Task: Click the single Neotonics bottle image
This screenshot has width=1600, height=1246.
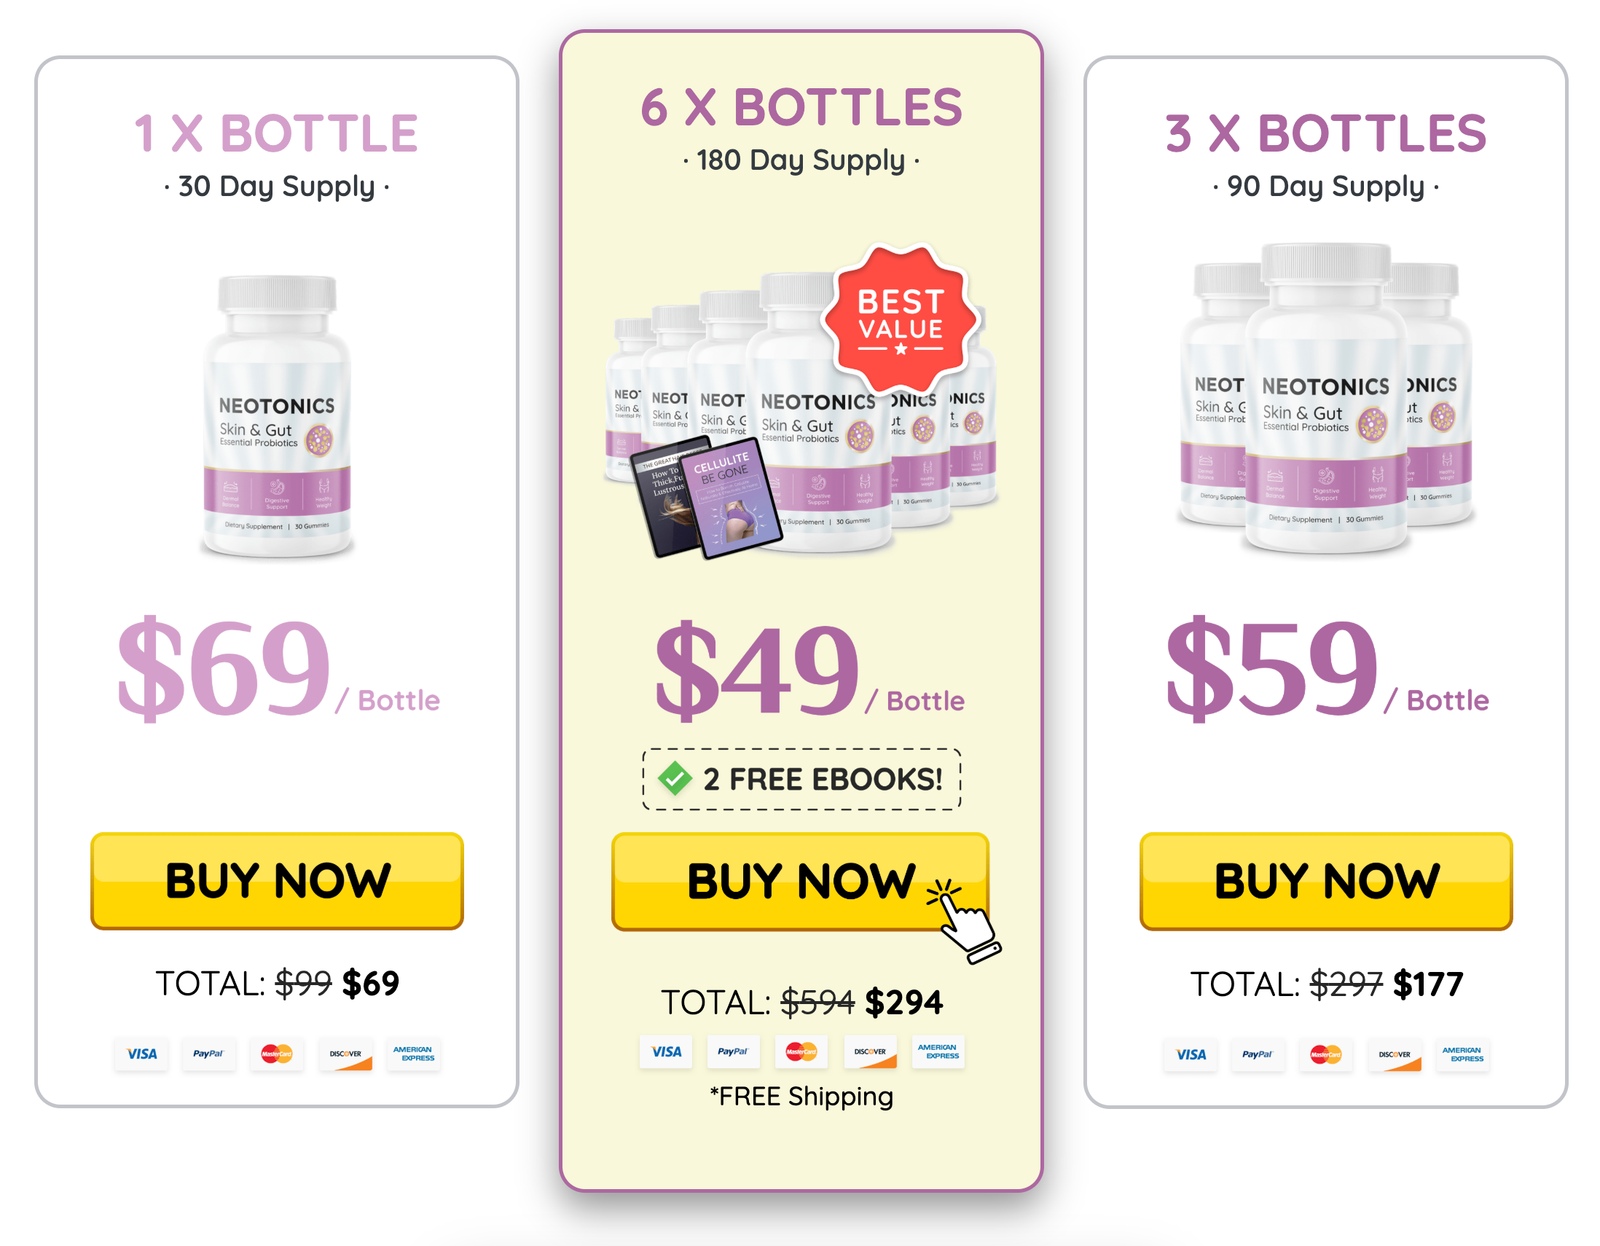Action: [x=277, y=416]
